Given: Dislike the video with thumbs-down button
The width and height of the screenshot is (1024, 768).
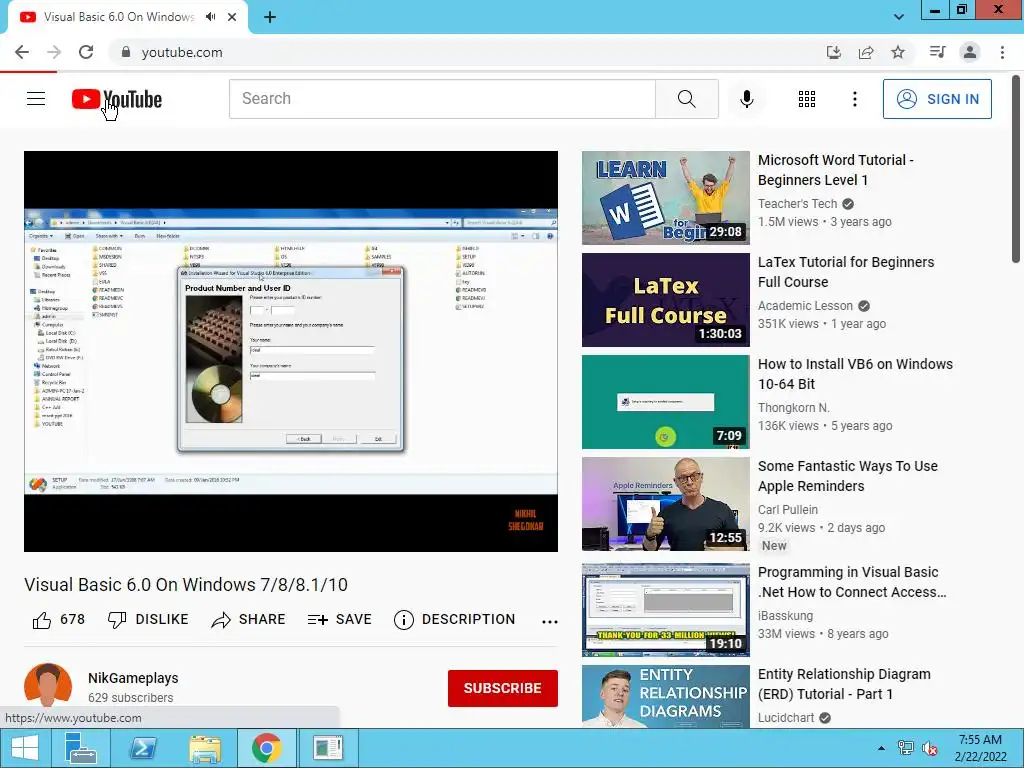Looking at the screenshot, I should 148,619.
